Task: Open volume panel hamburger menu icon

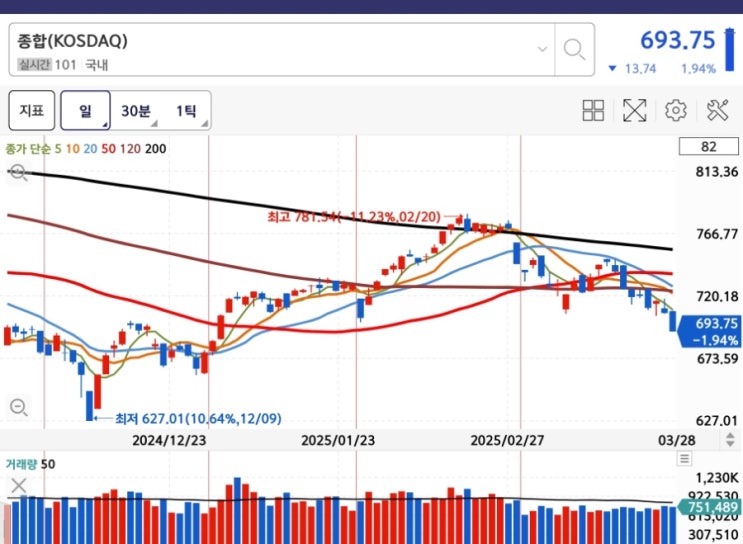Action: click(684, 458)
